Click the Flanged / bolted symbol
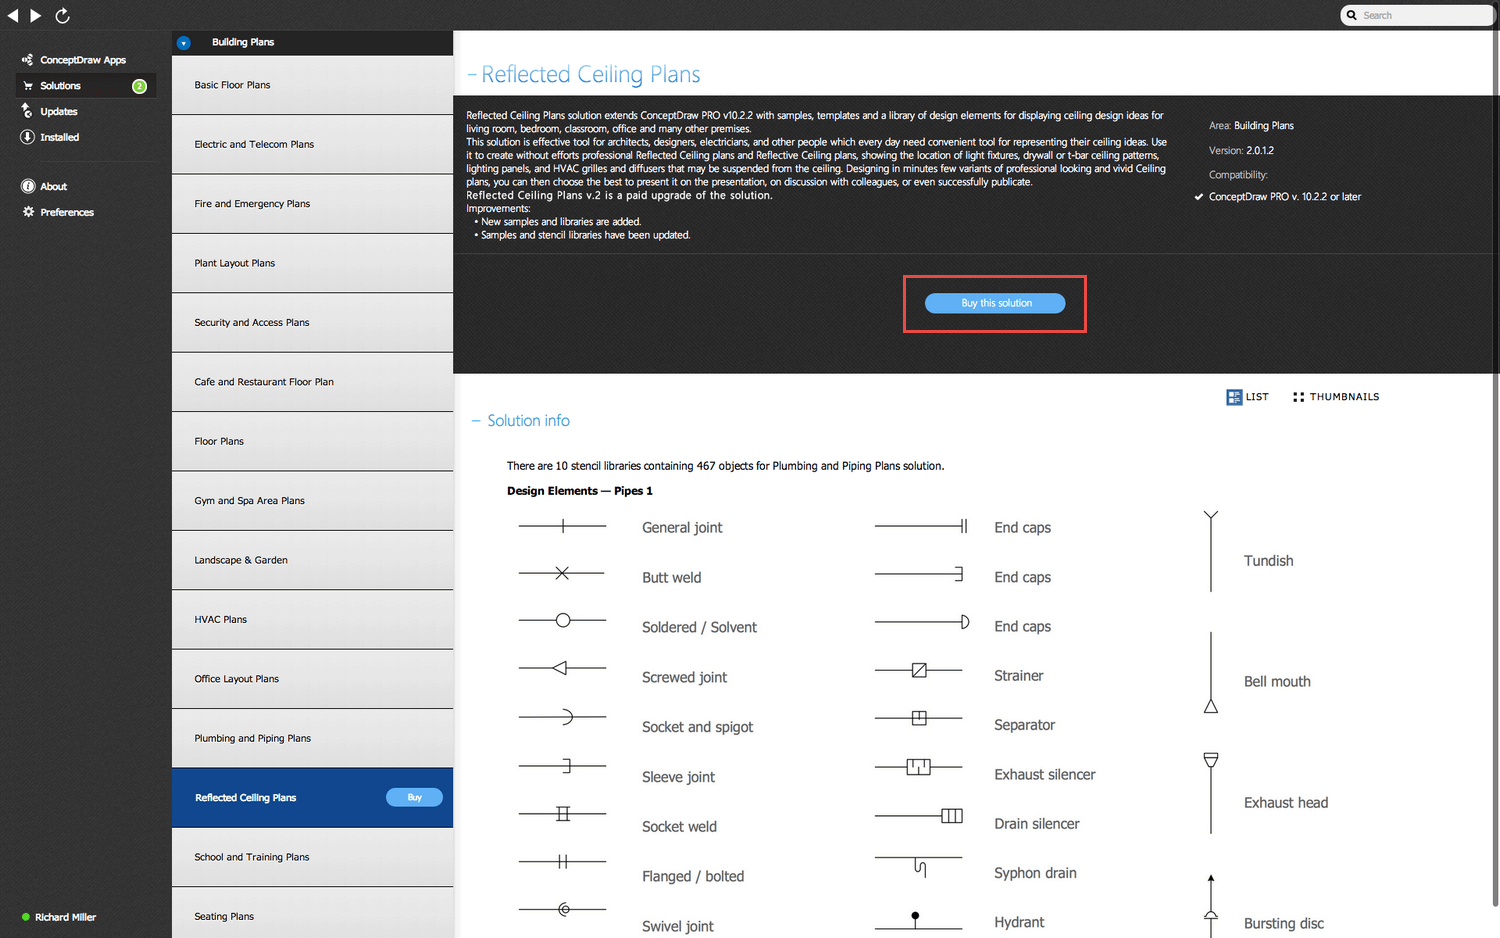 point(562,861)
